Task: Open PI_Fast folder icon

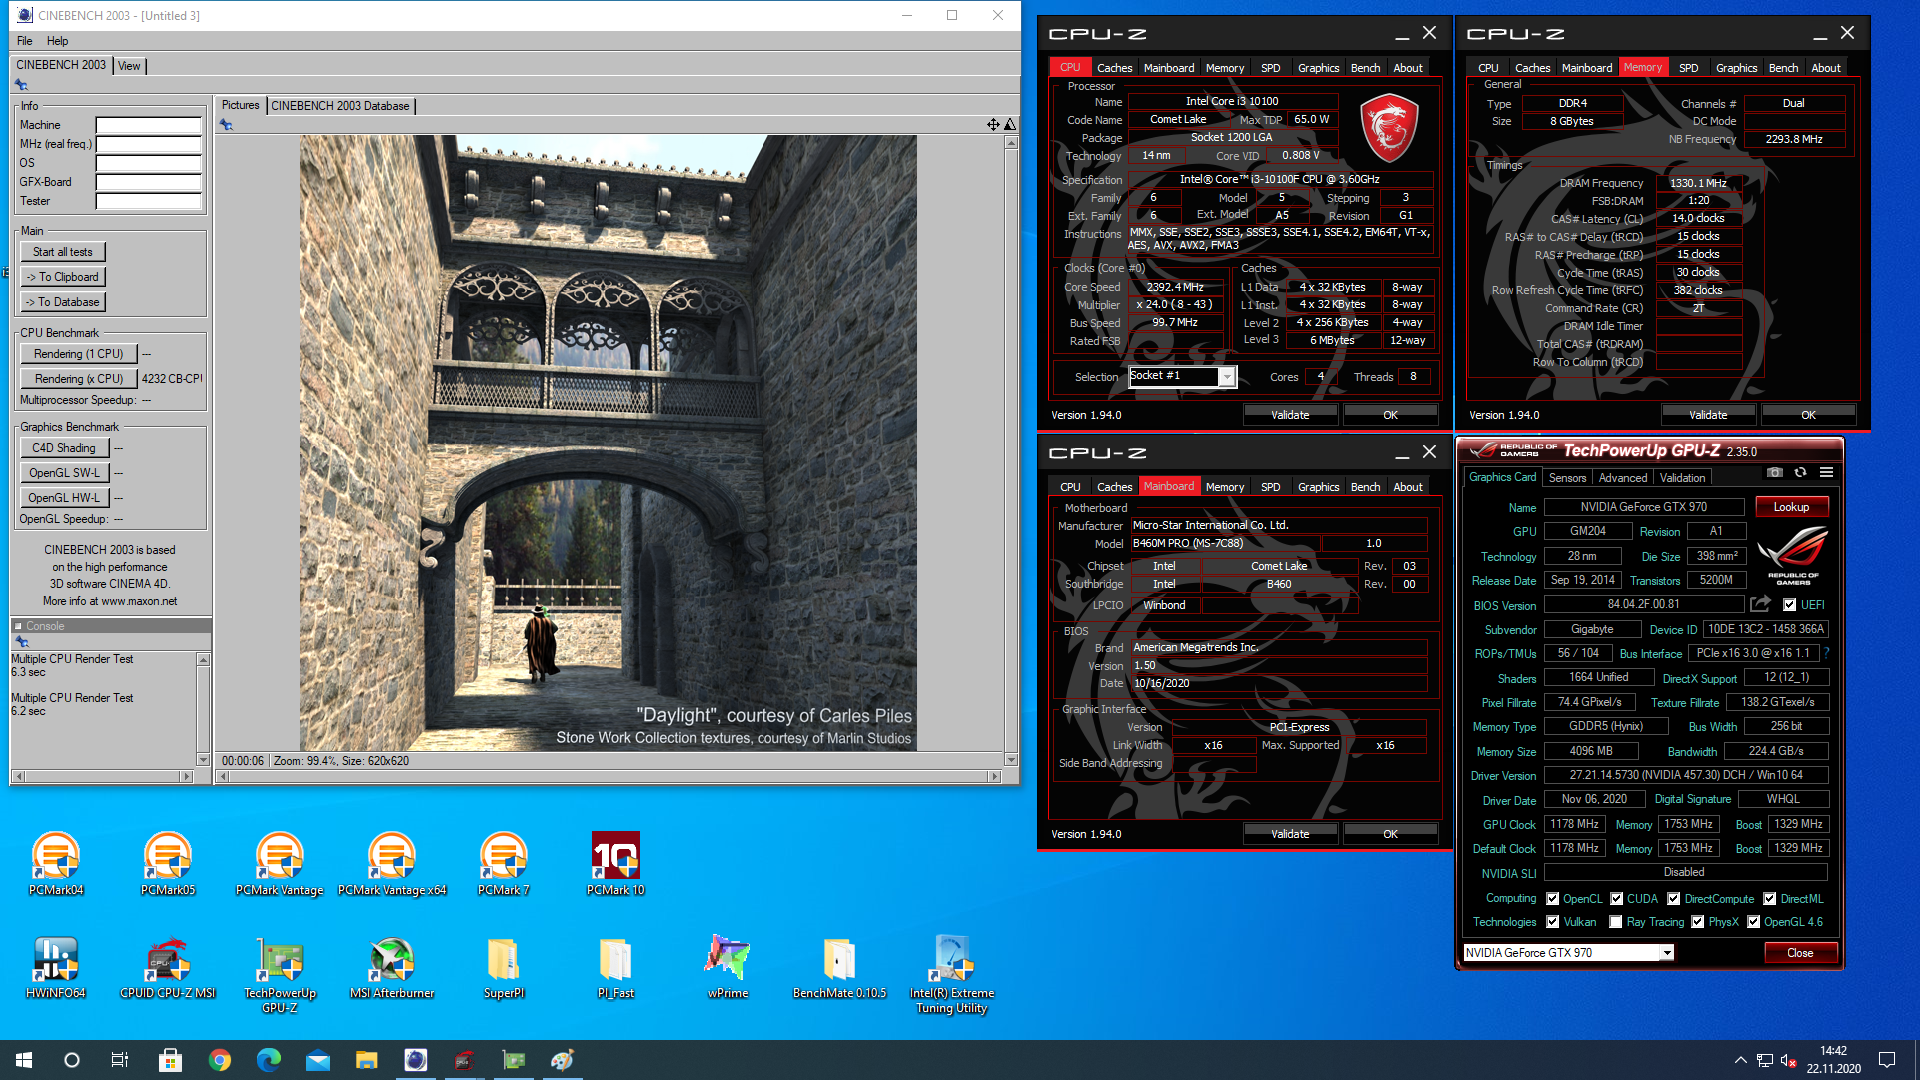Action: click(x=616, y=968)
